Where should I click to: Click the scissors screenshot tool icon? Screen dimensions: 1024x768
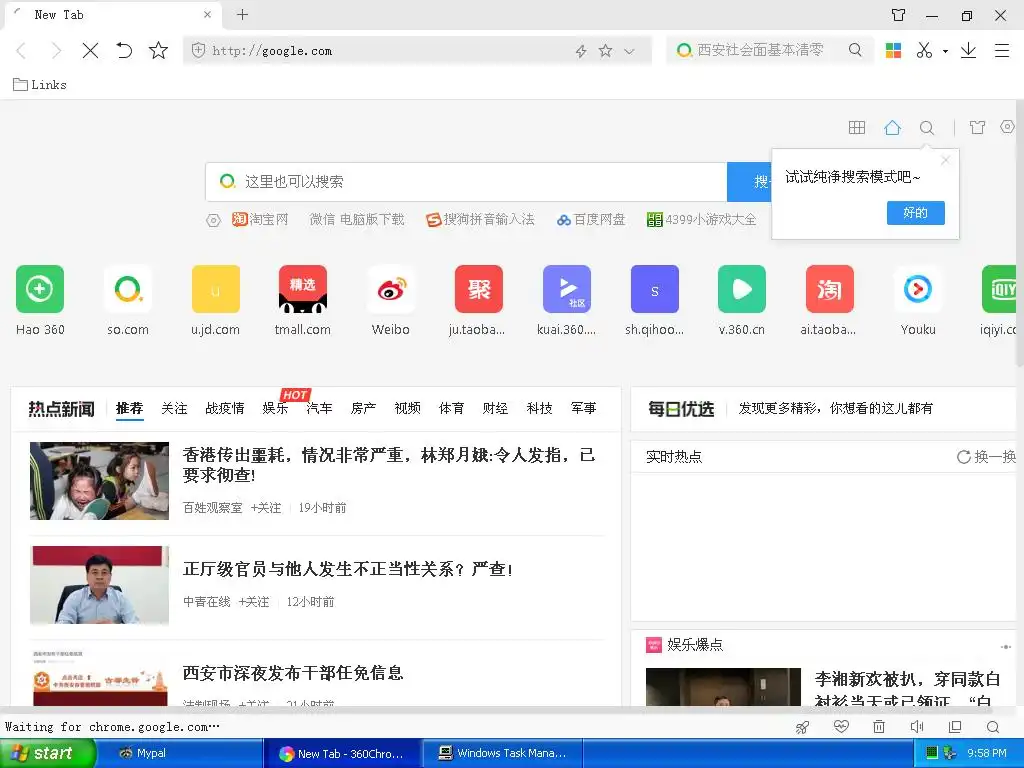coord(923,50)
